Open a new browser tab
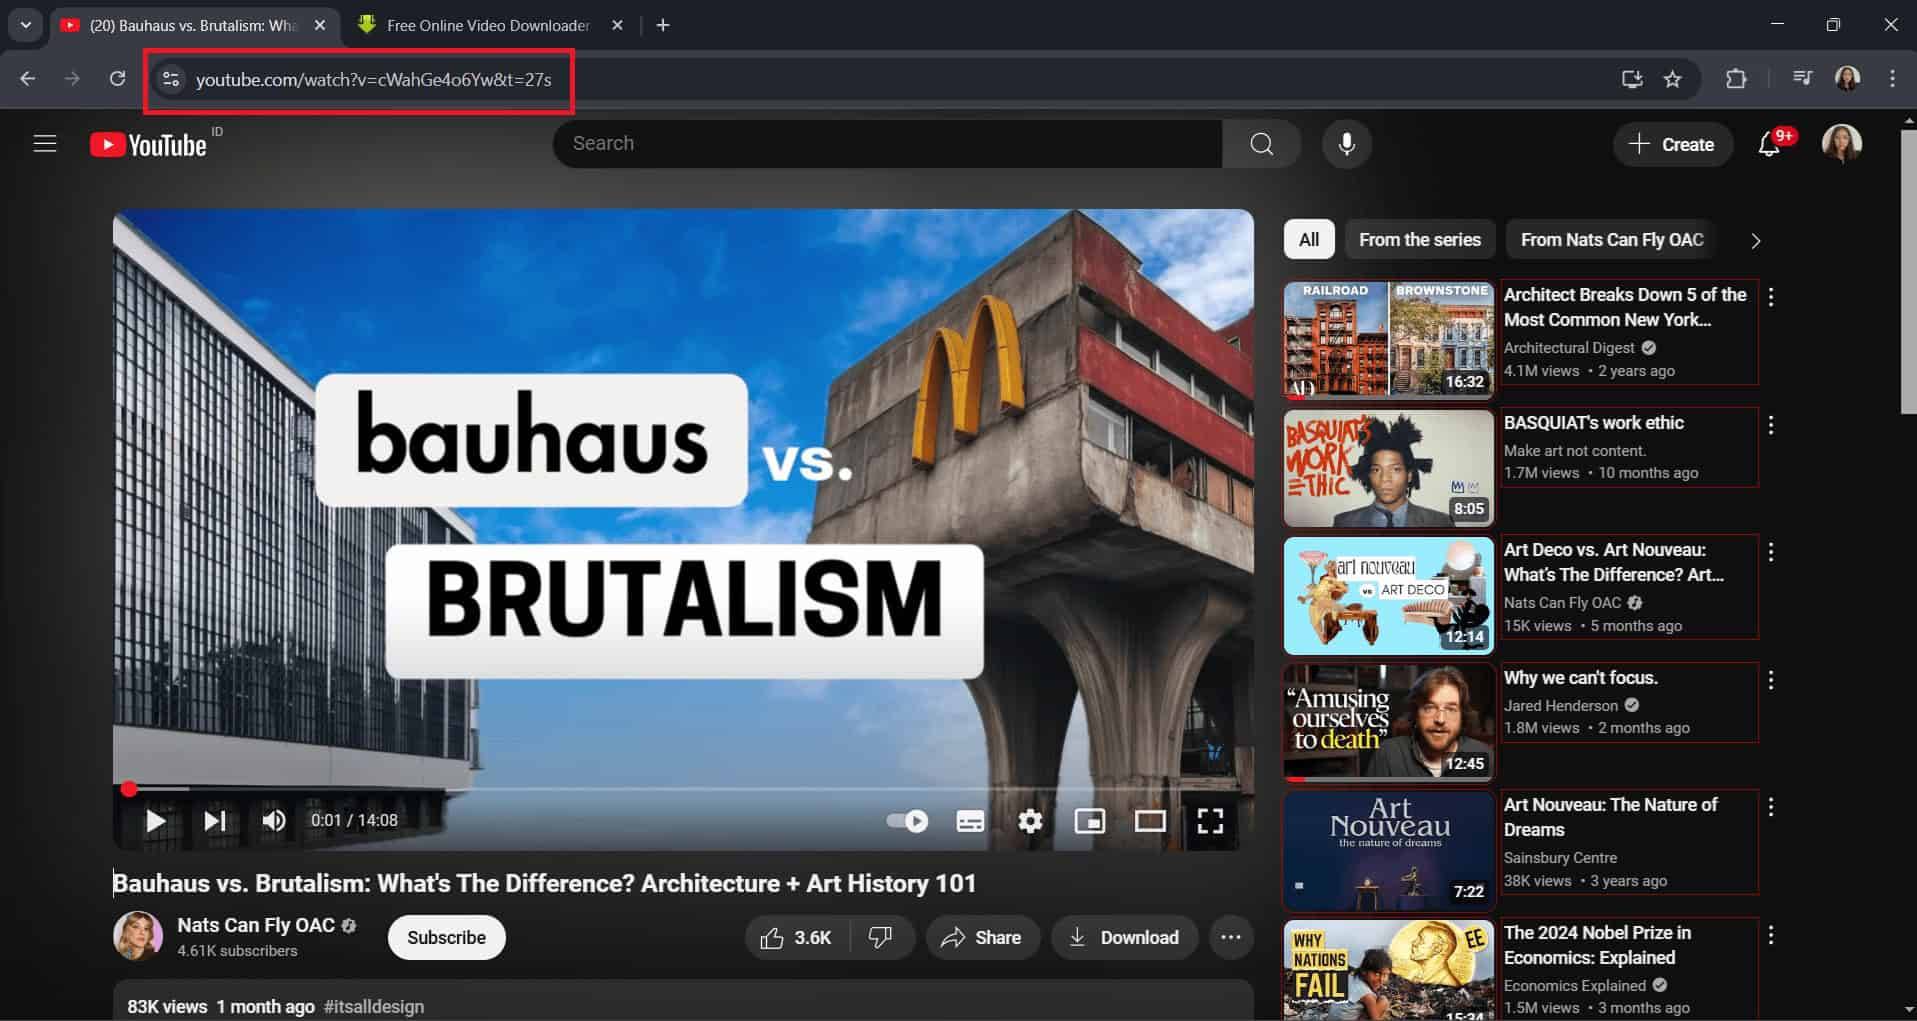The height and width of the screenshot is (1021, 1917). (x=663, y=25)
